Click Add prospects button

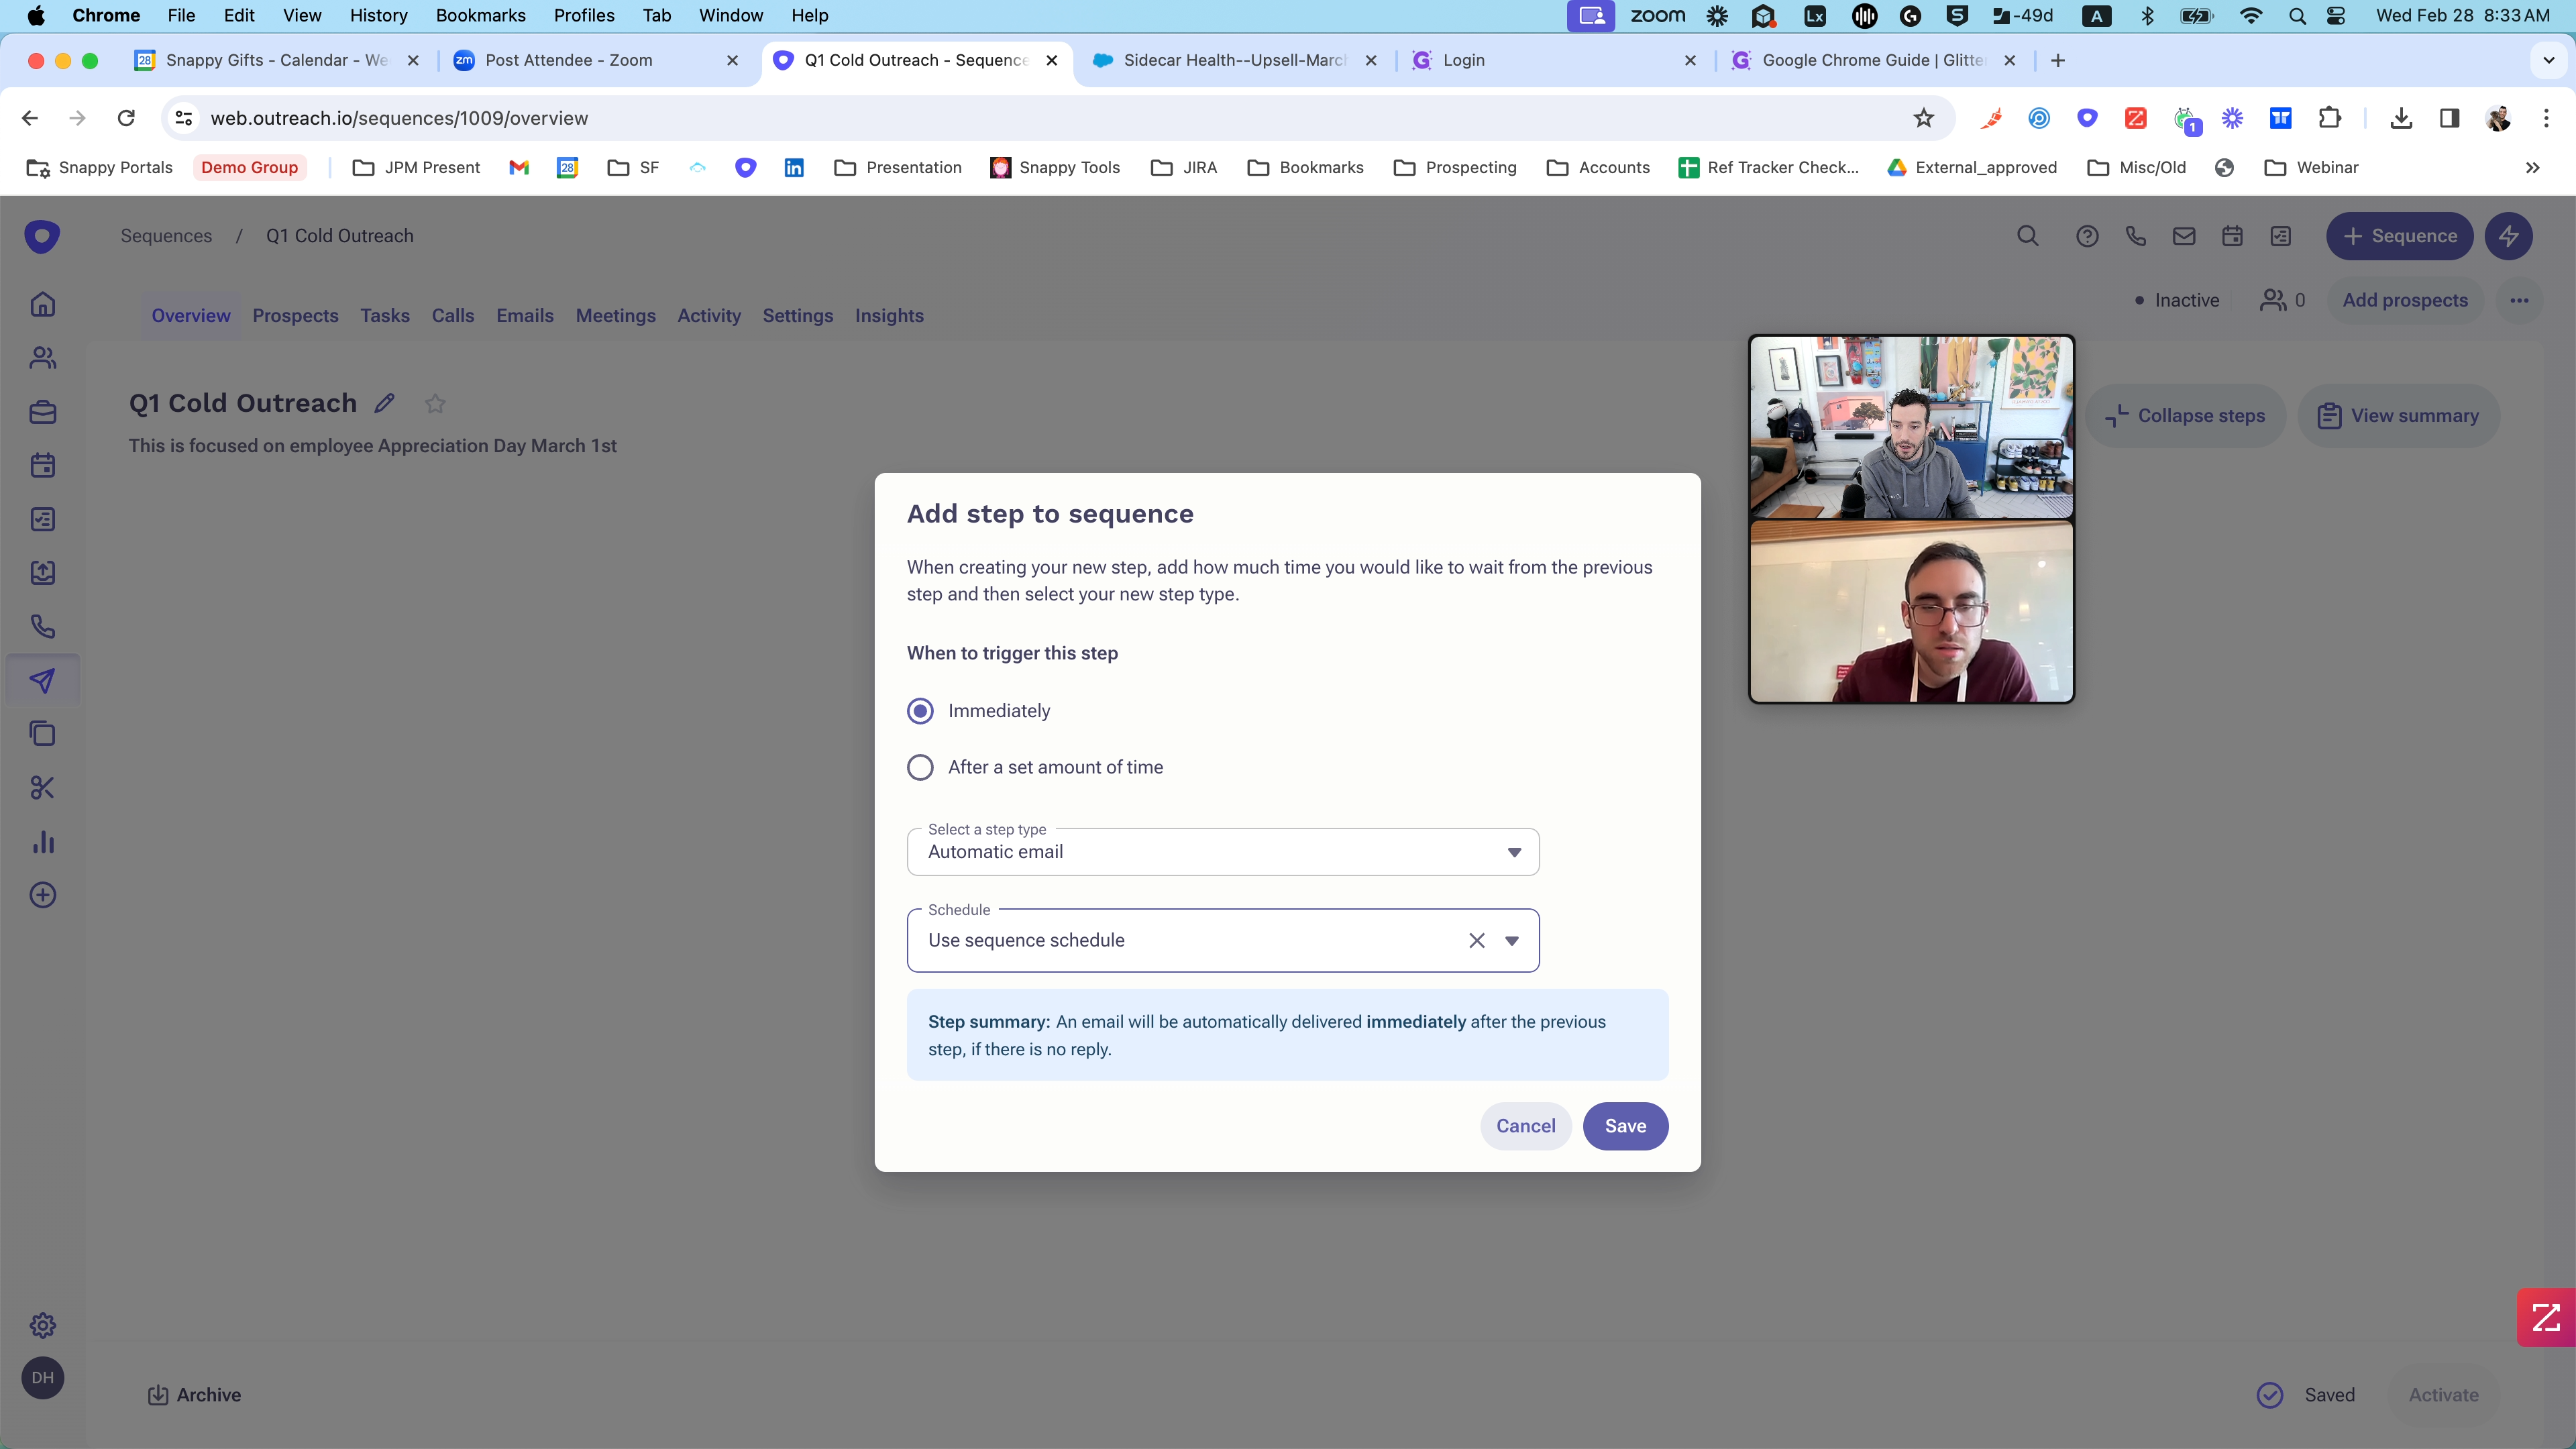pos(2405,301)
